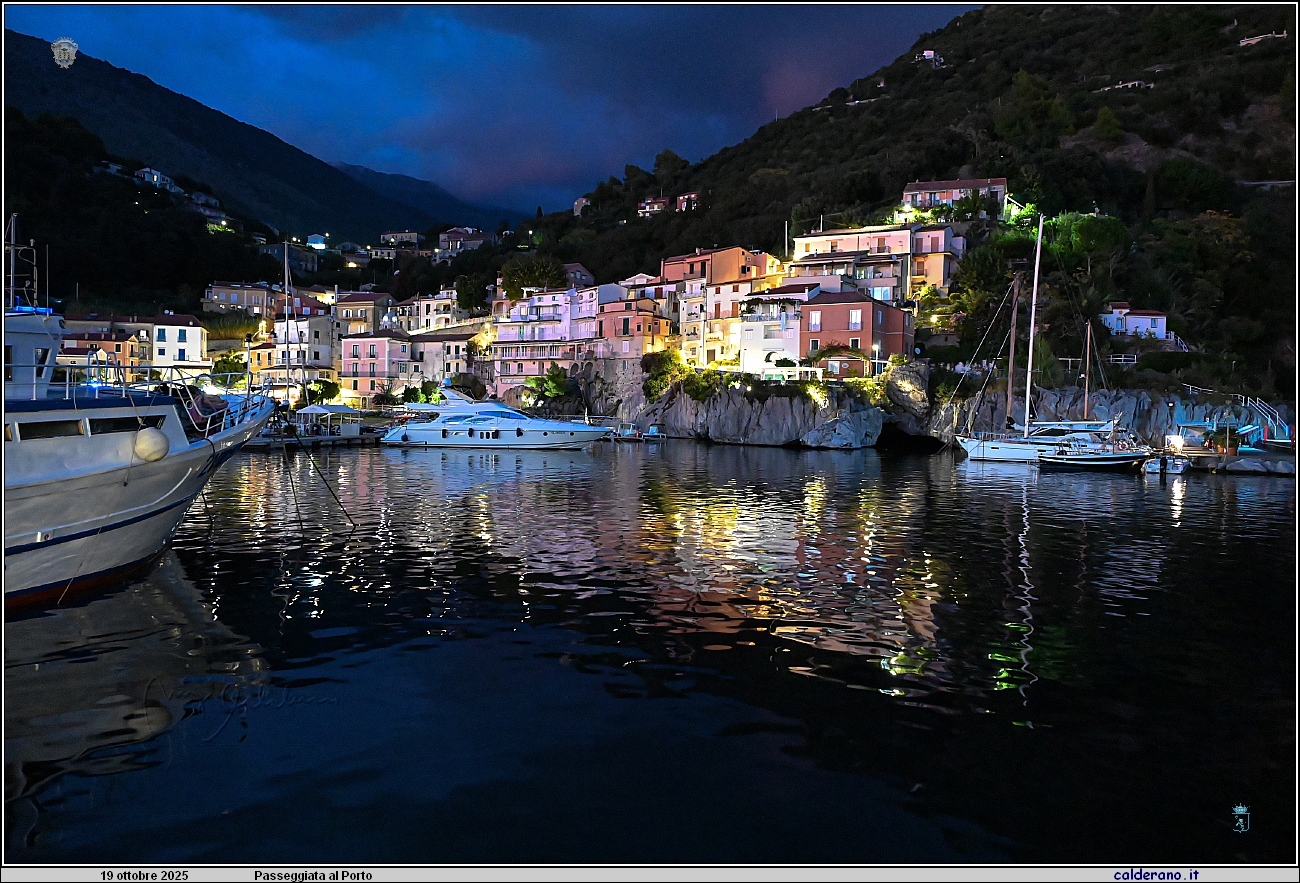Click the white motor yacht in the harbor
This screenshot has height=883, width=1300.
coord(492,425)
